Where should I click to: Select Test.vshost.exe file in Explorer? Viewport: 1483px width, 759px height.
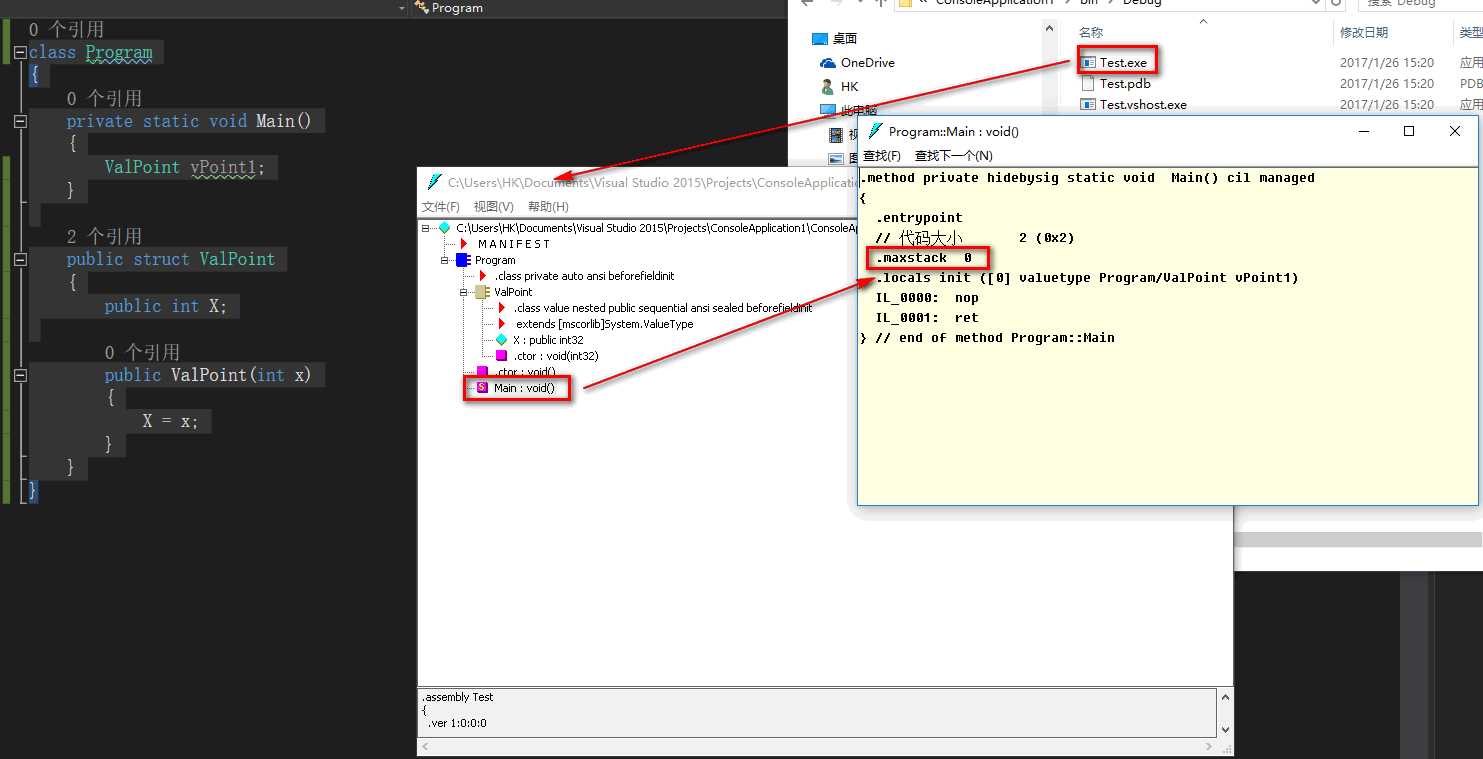(x=1143, y=104)
